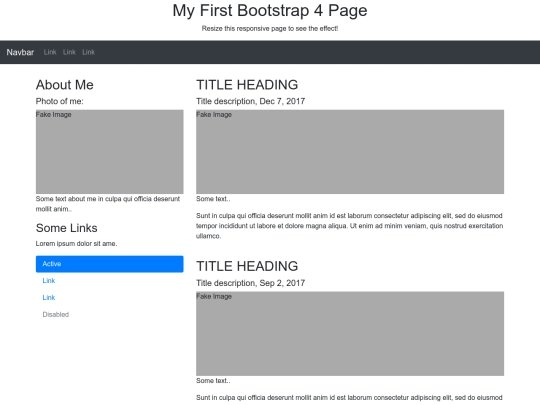
Task: Click Some text.. under the Sep 2 image
Action: pos(213,381)
